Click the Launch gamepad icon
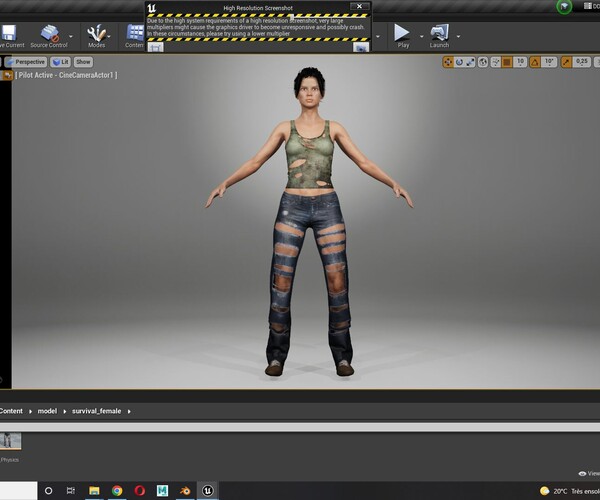Image resolution: width=600 pixels, height=500 pixels. click(x=439, y=33)
